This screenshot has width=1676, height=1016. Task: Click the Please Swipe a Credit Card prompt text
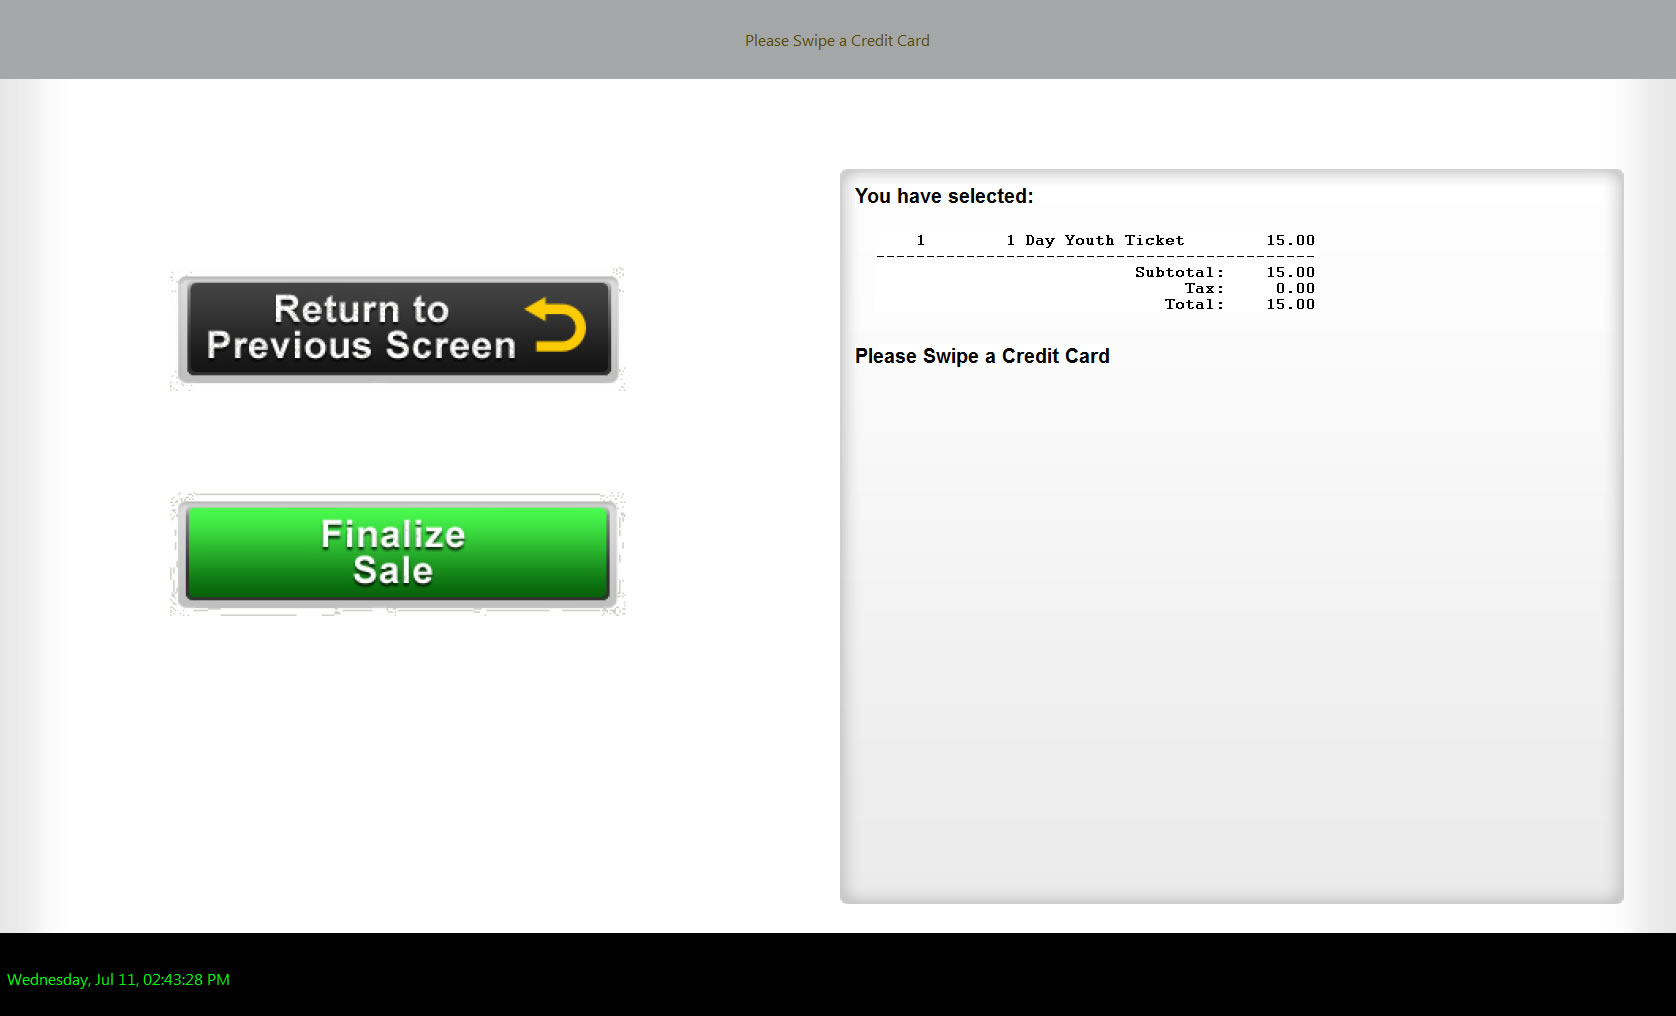[x=981, y=356]
